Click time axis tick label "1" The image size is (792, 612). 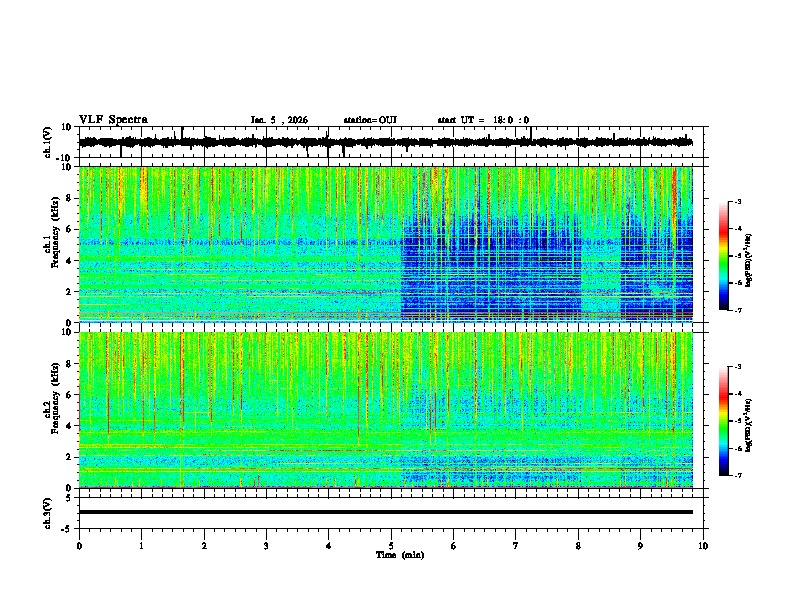click(x=141, y=546)
